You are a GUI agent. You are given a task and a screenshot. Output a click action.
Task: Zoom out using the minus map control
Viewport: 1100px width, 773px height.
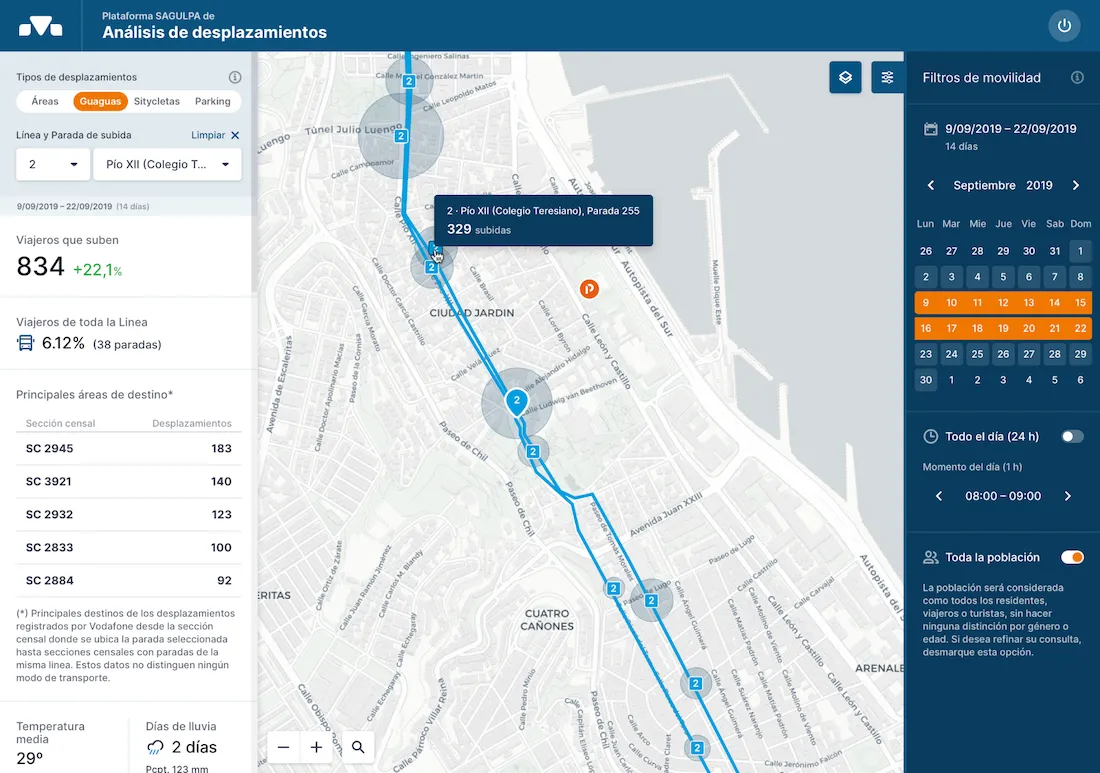coord(283,747)
